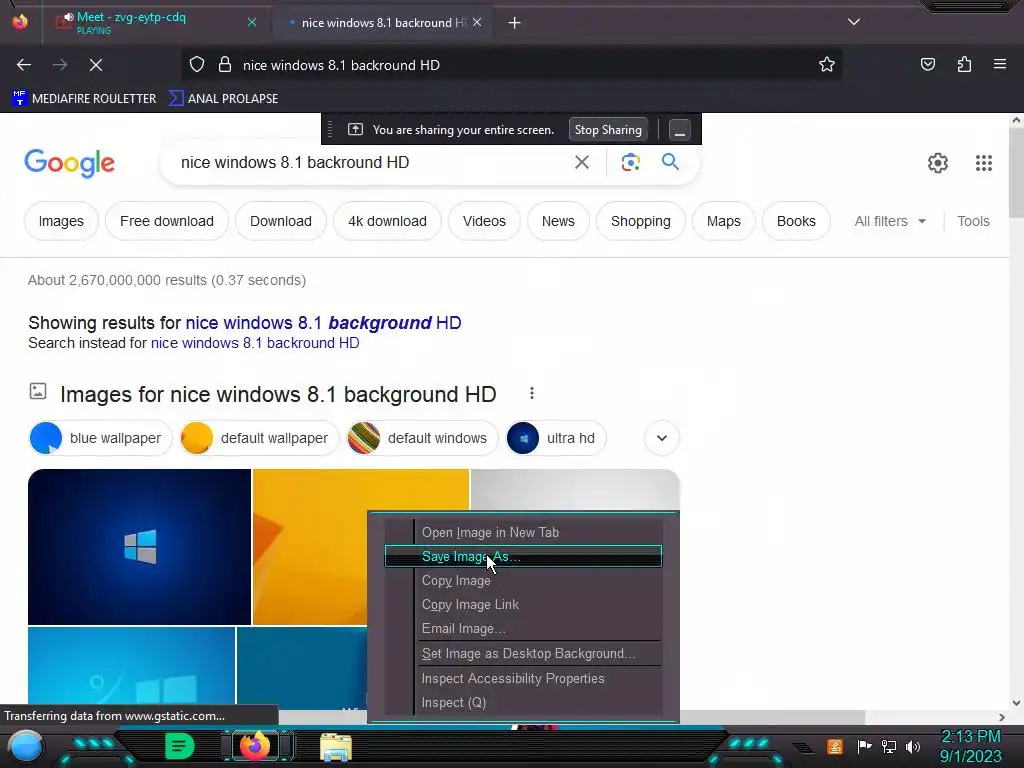
Task: Open a new tab with plus button
Action: (x=515, y=23)
